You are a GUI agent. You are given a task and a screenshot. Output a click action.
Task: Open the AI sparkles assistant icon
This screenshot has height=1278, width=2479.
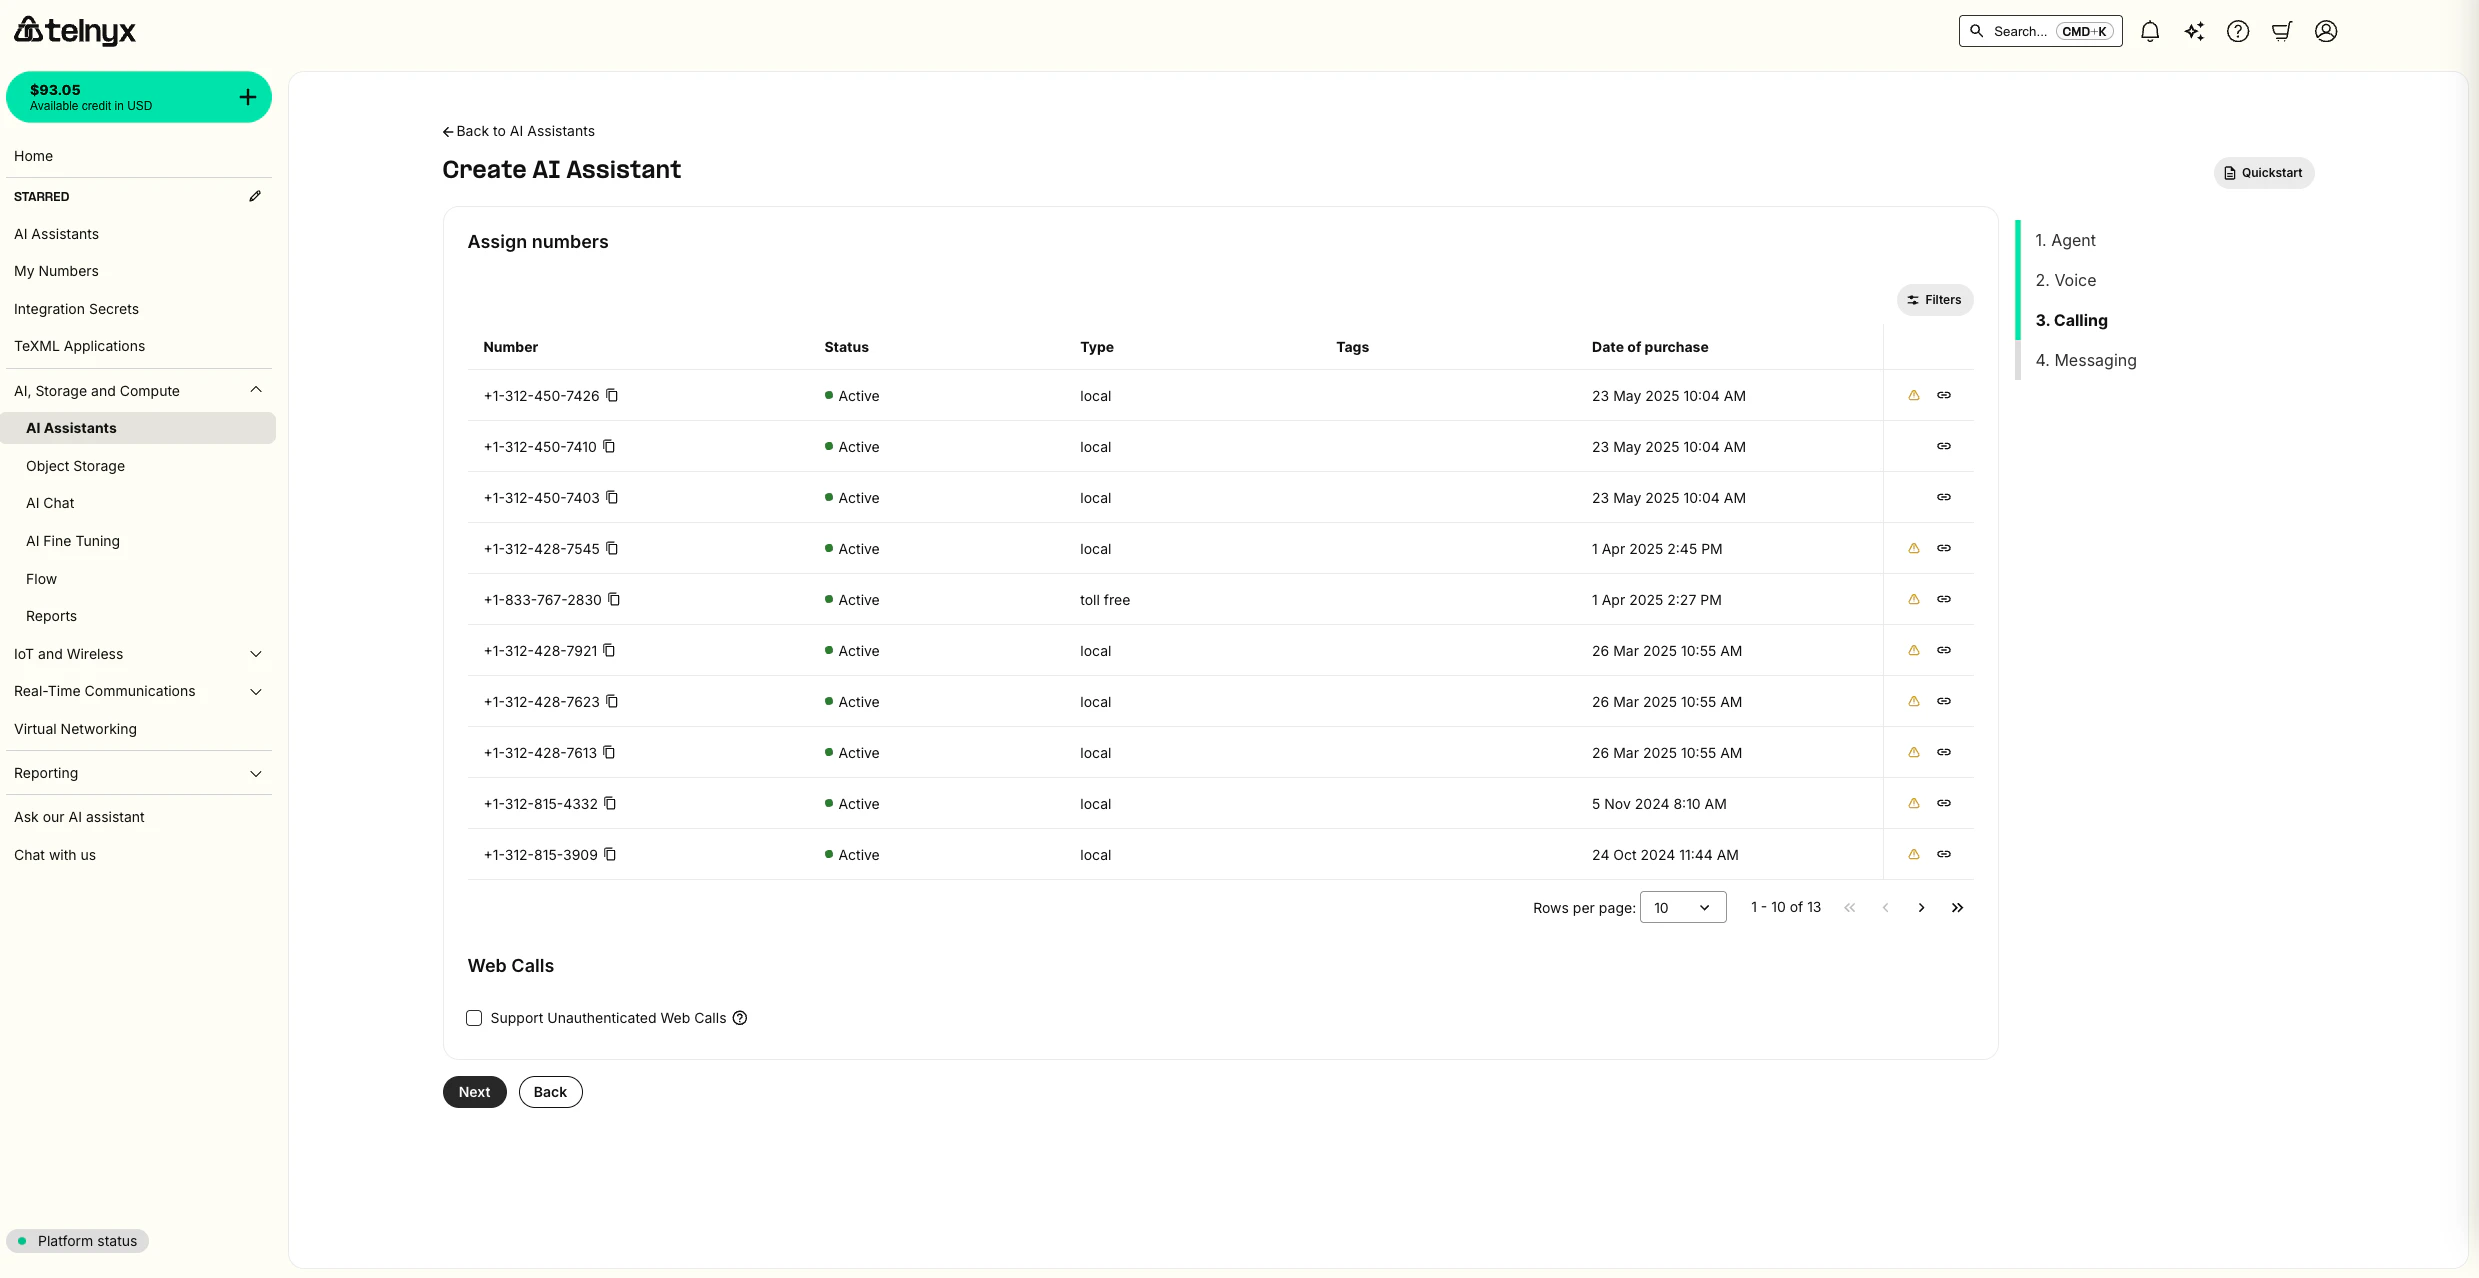tap(2194, 31)
